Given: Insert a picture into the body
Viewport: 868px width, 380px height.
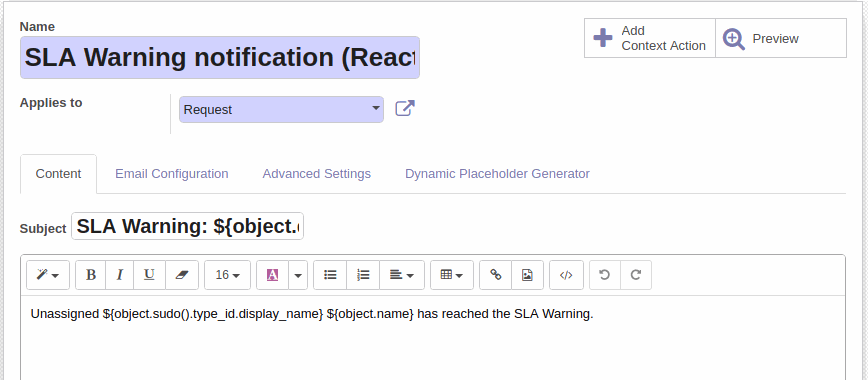Looking at the screenshot, I should pyautogui.click(x=528, y=275).
